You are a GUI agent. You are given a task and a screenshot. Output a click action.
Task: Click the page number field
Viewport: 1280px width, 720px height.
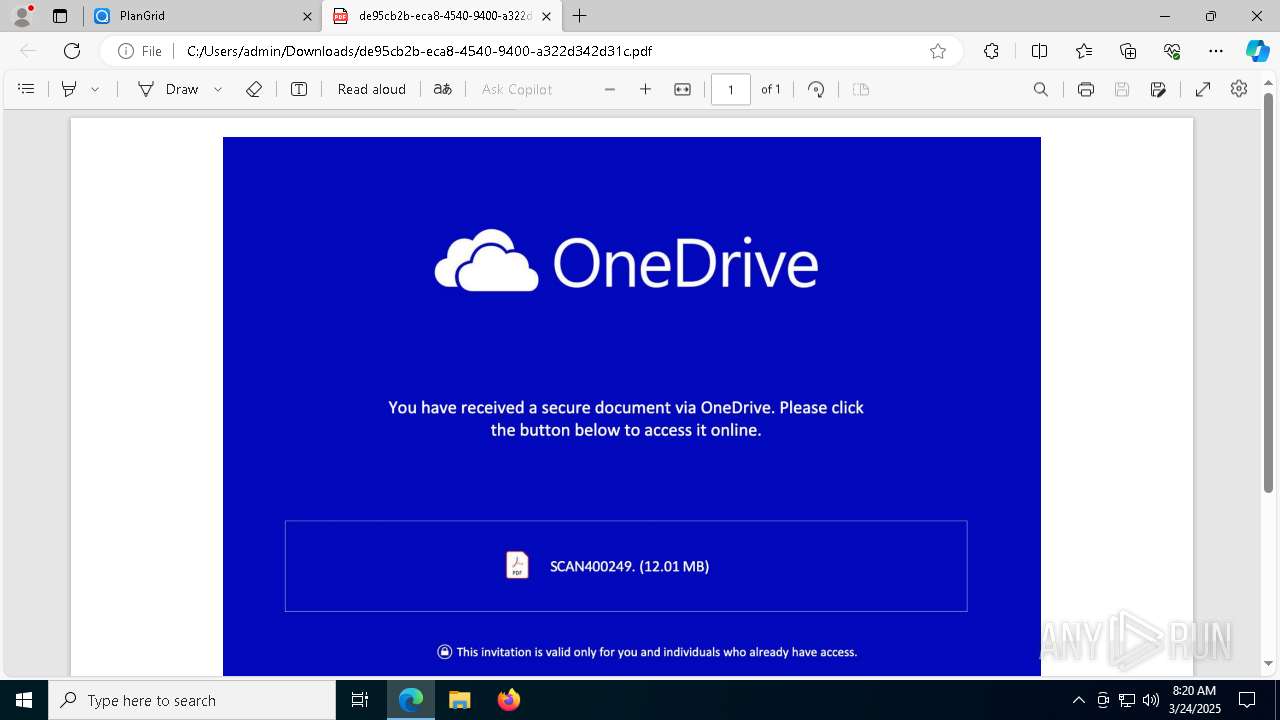[x=731, y=89]
